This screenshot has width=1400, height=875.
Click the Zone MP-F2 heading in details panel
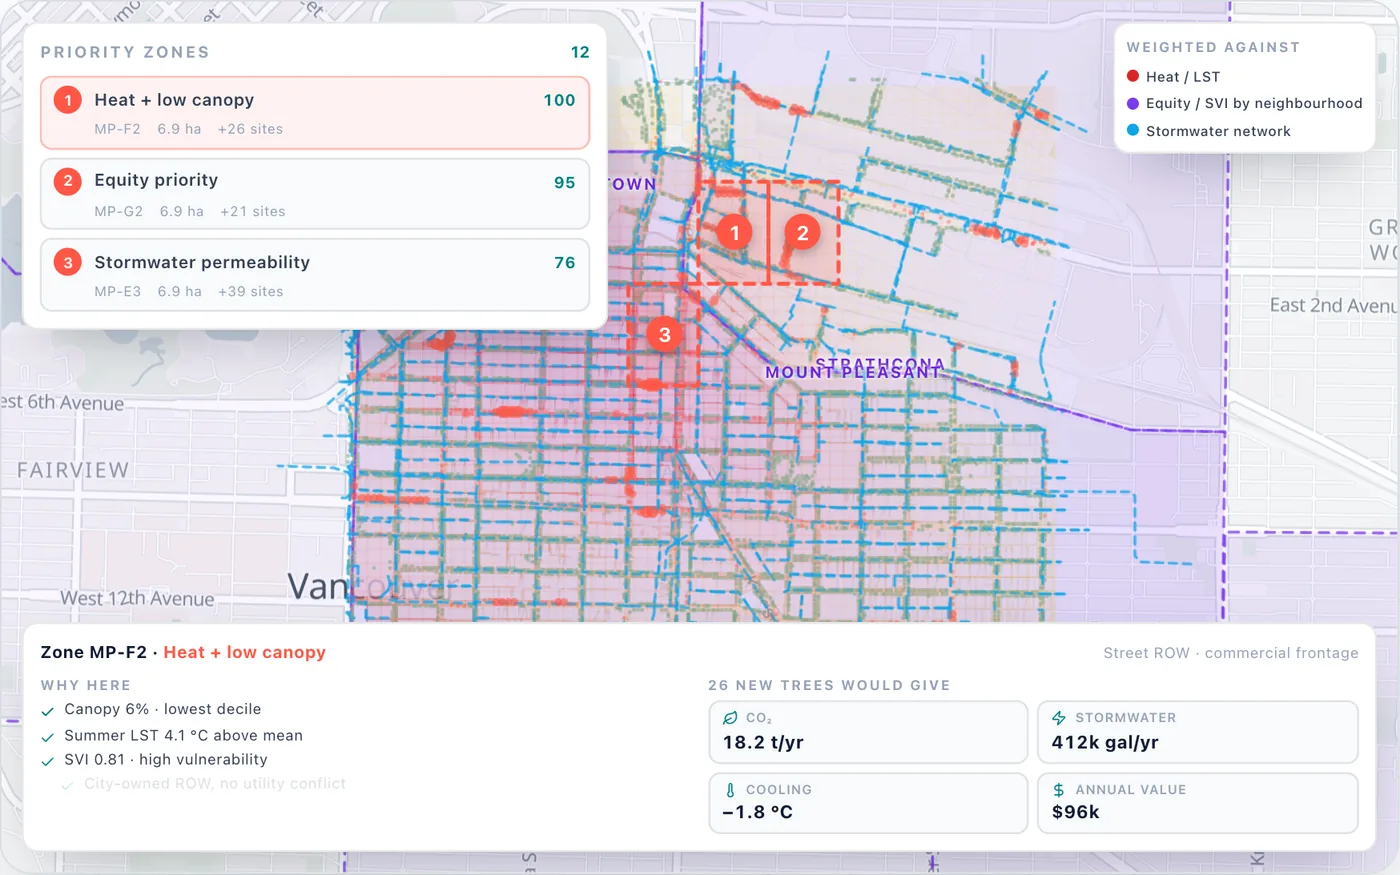click(x=183, y=652)
